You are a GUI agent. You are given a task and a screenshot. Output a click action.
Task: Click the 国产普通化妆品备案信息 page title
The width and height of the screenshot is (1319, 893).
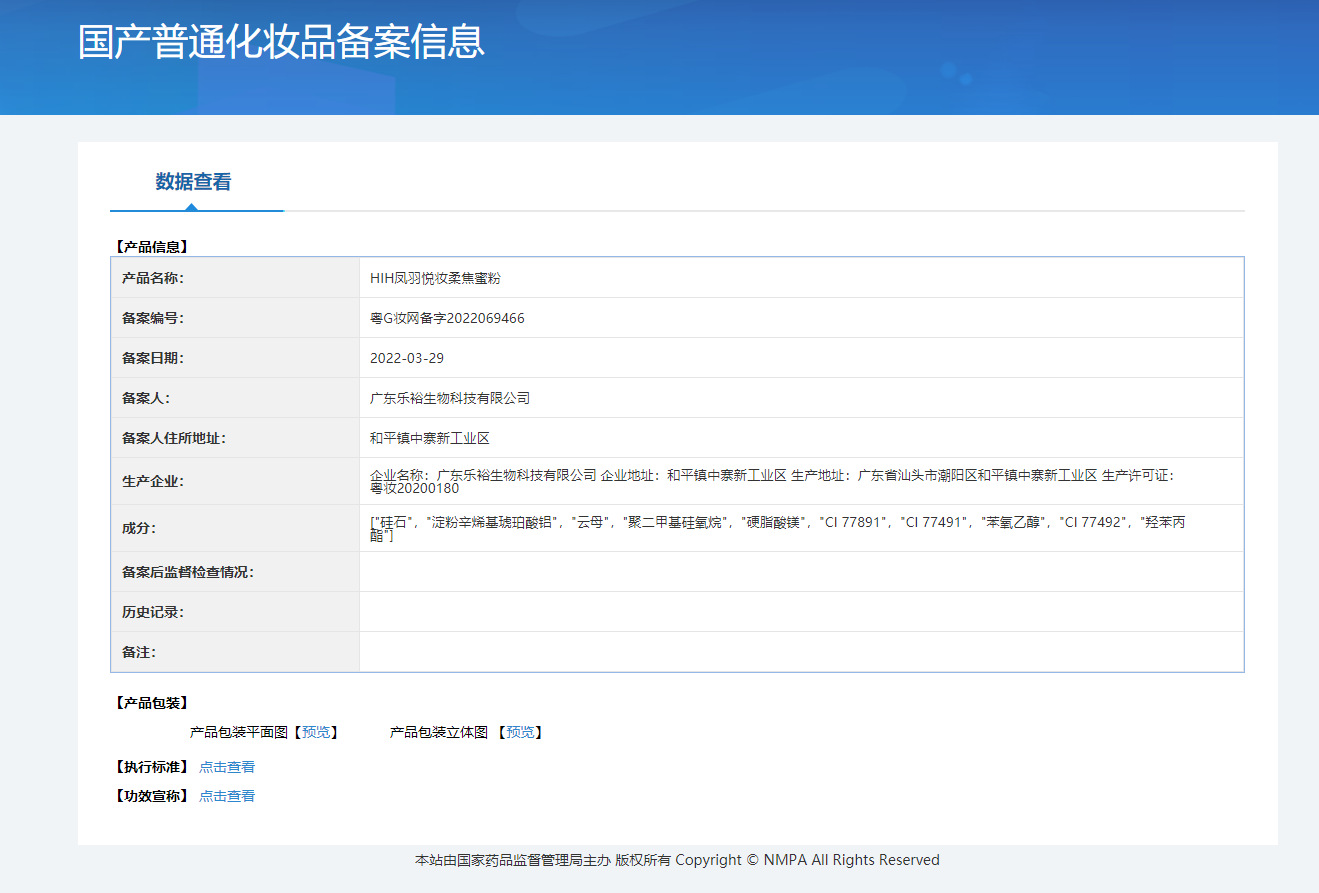pyautogui.click(x=281, y=42)
